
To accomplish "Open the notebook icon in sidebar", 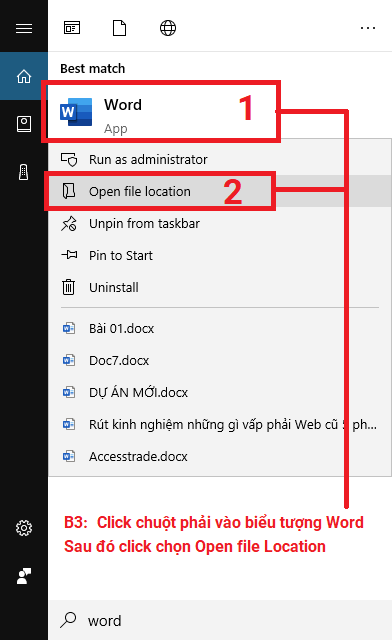I will pyautogui.click(x=24, y=124).
